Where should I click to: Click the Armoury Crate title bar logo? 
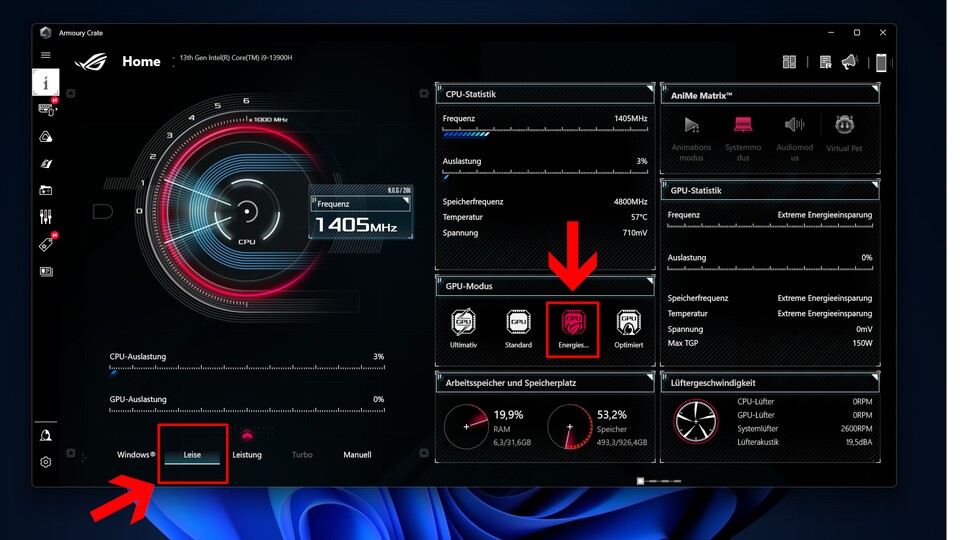click(45, 32)
